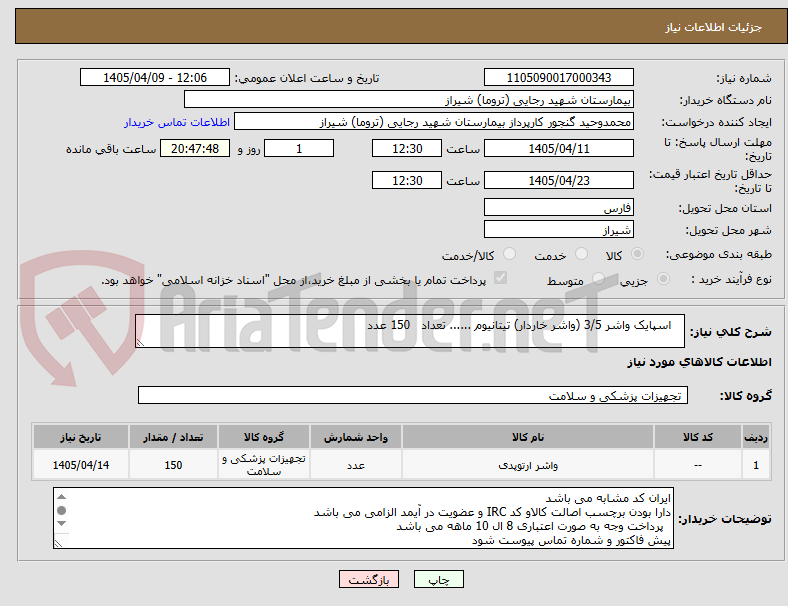Select the خدمت radio button
The width and height of the screenshot is (788, 606).
tap(581, 254)
